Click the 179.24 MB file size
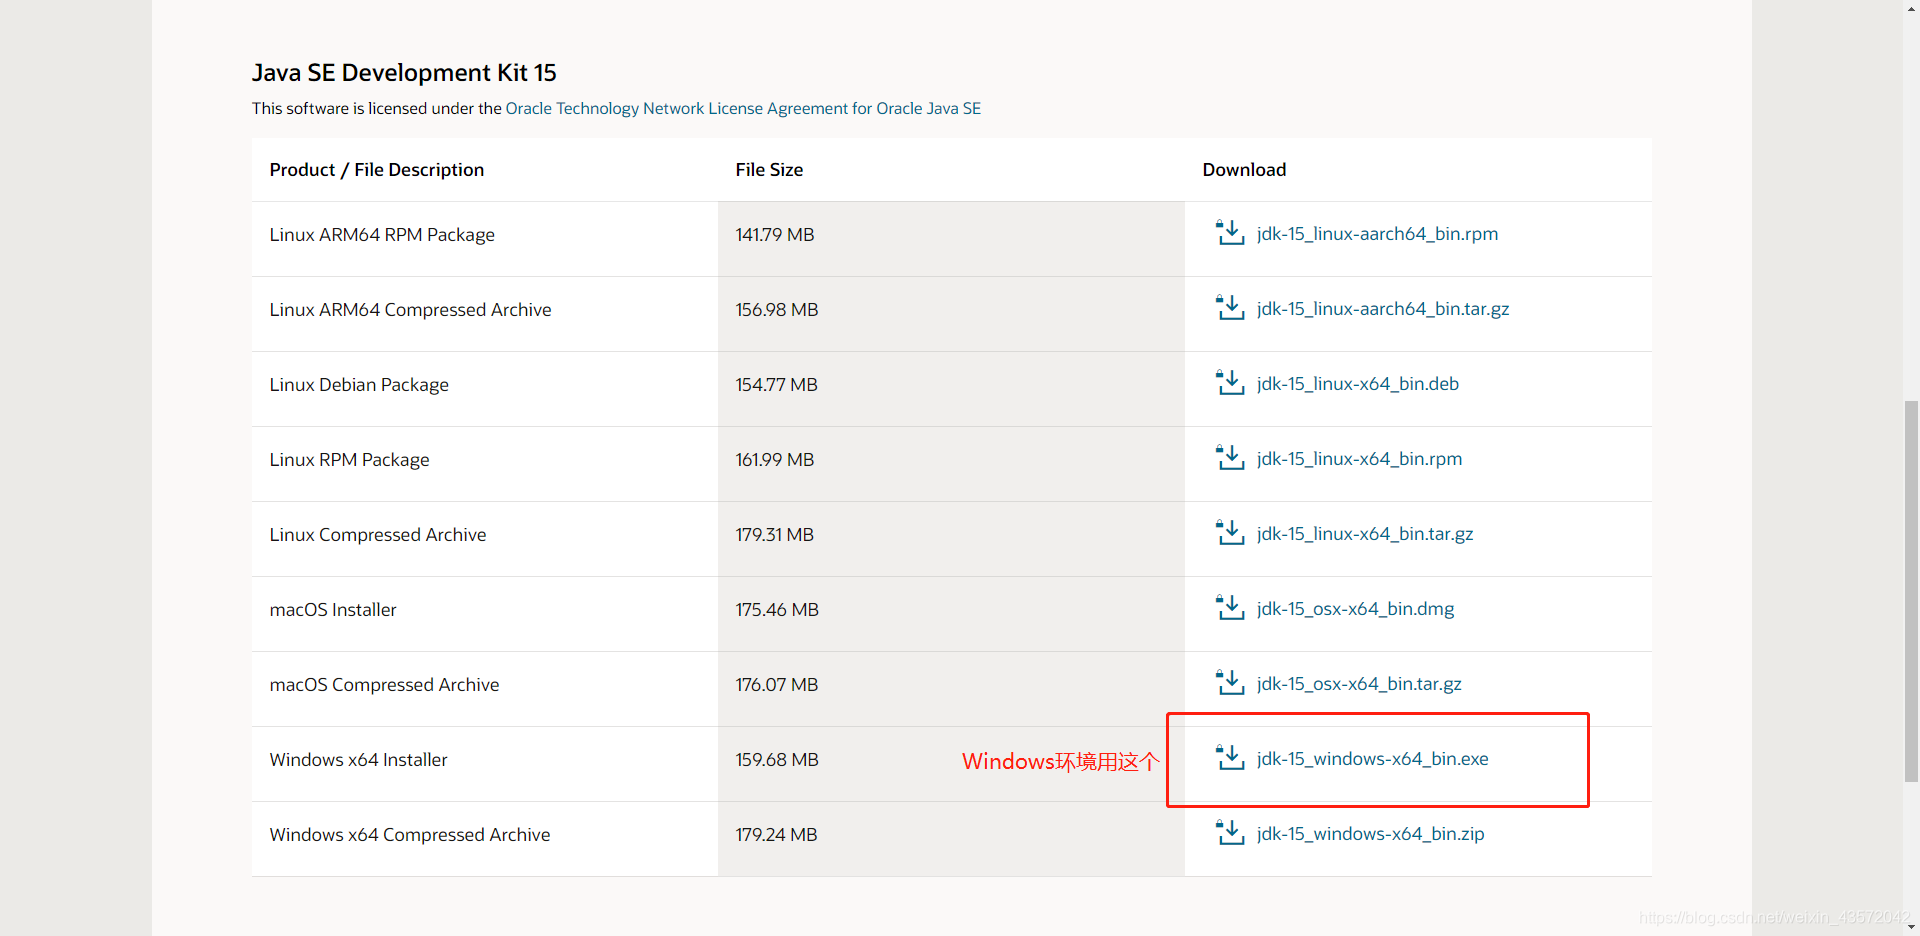The image size is (1920, 936). coord(777,835)
